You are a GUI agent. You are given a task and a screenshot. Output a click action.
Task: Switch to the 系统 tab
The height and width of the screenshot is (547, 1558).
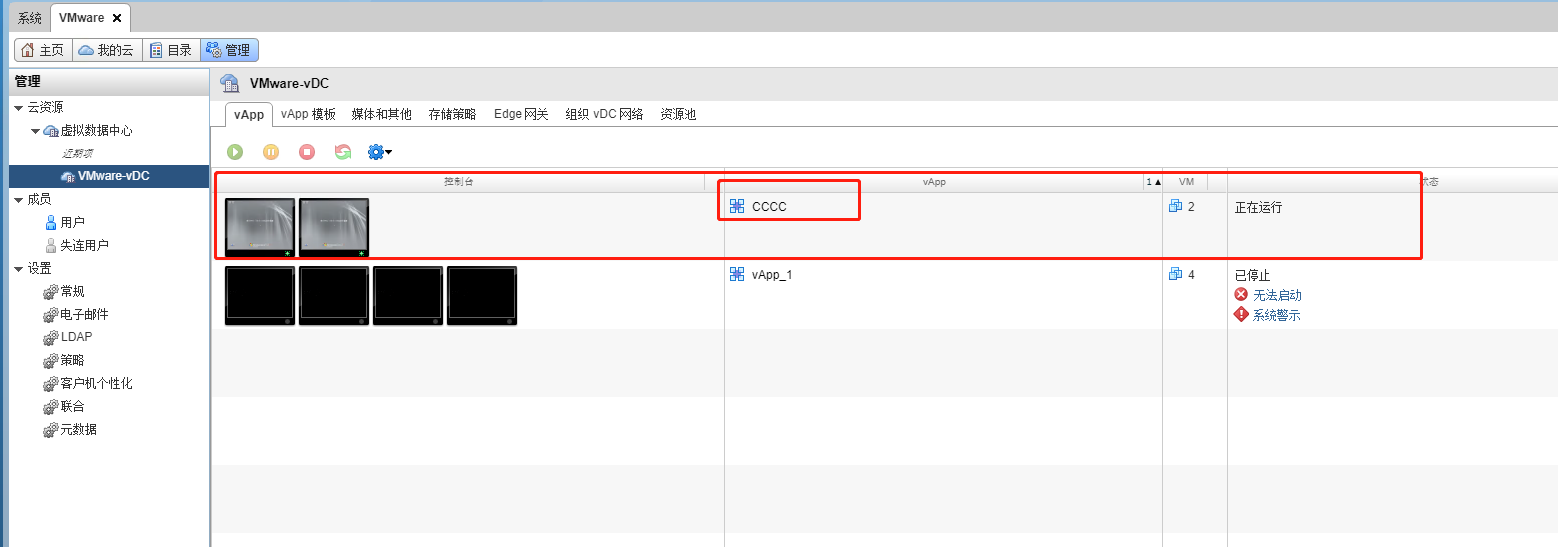point(30,18)
